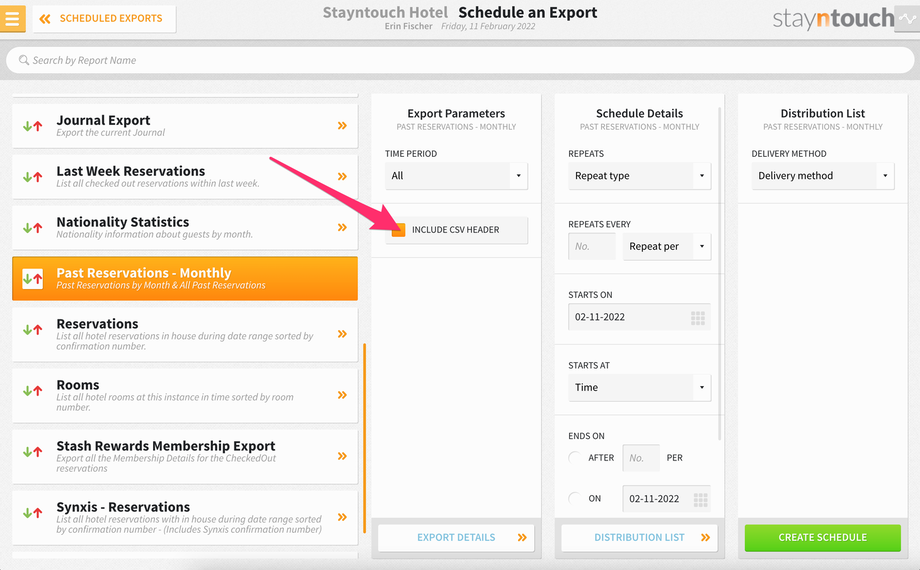Focus the Search by Report Name field

pos(460,60)
